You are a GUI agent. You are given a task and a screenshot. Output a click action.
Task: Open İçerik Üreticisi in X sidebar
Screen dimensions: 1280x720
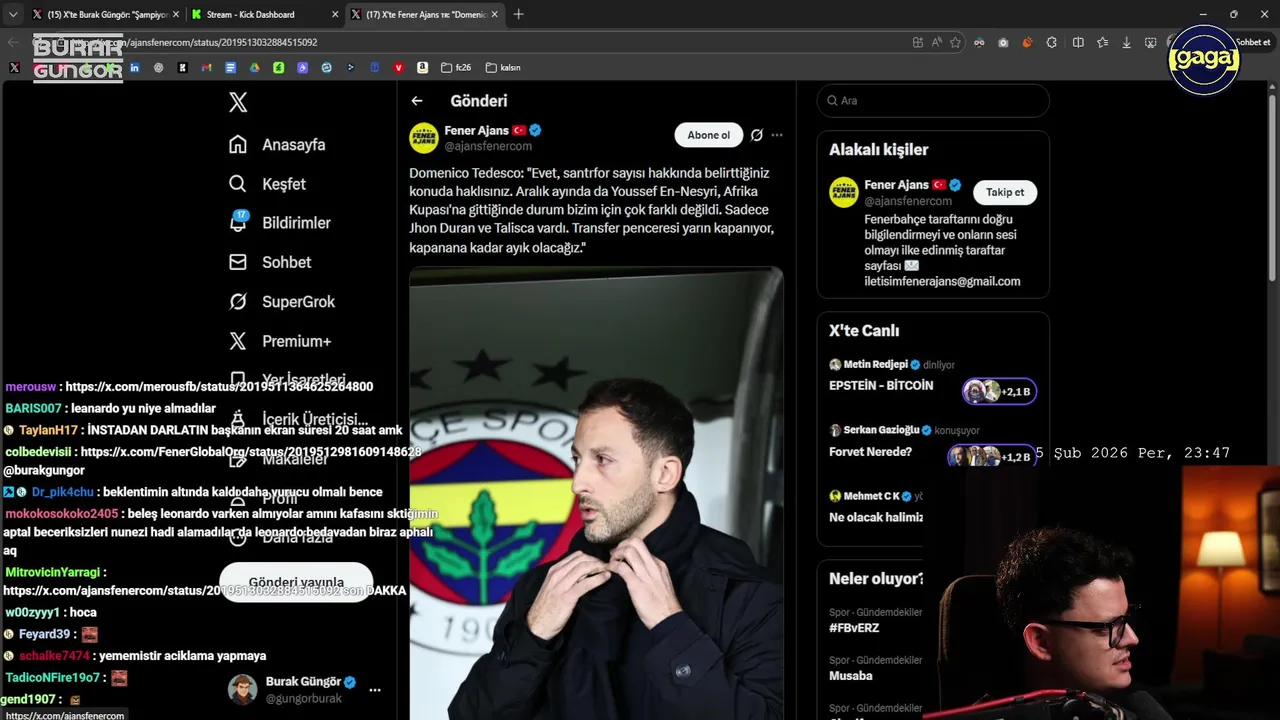click(x=298, y=419)
